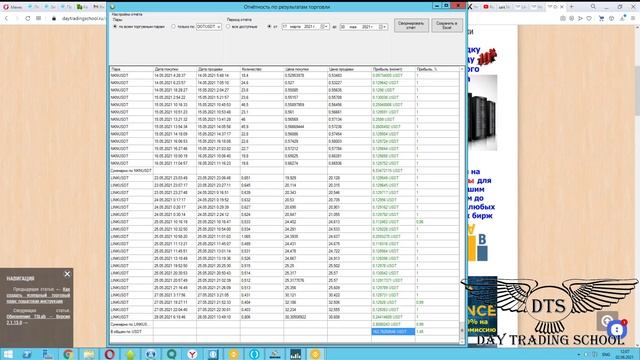Open the bar-chart trading app taskbar icon
Viewport: 640px width, 360px height.
tap(295, 354)
